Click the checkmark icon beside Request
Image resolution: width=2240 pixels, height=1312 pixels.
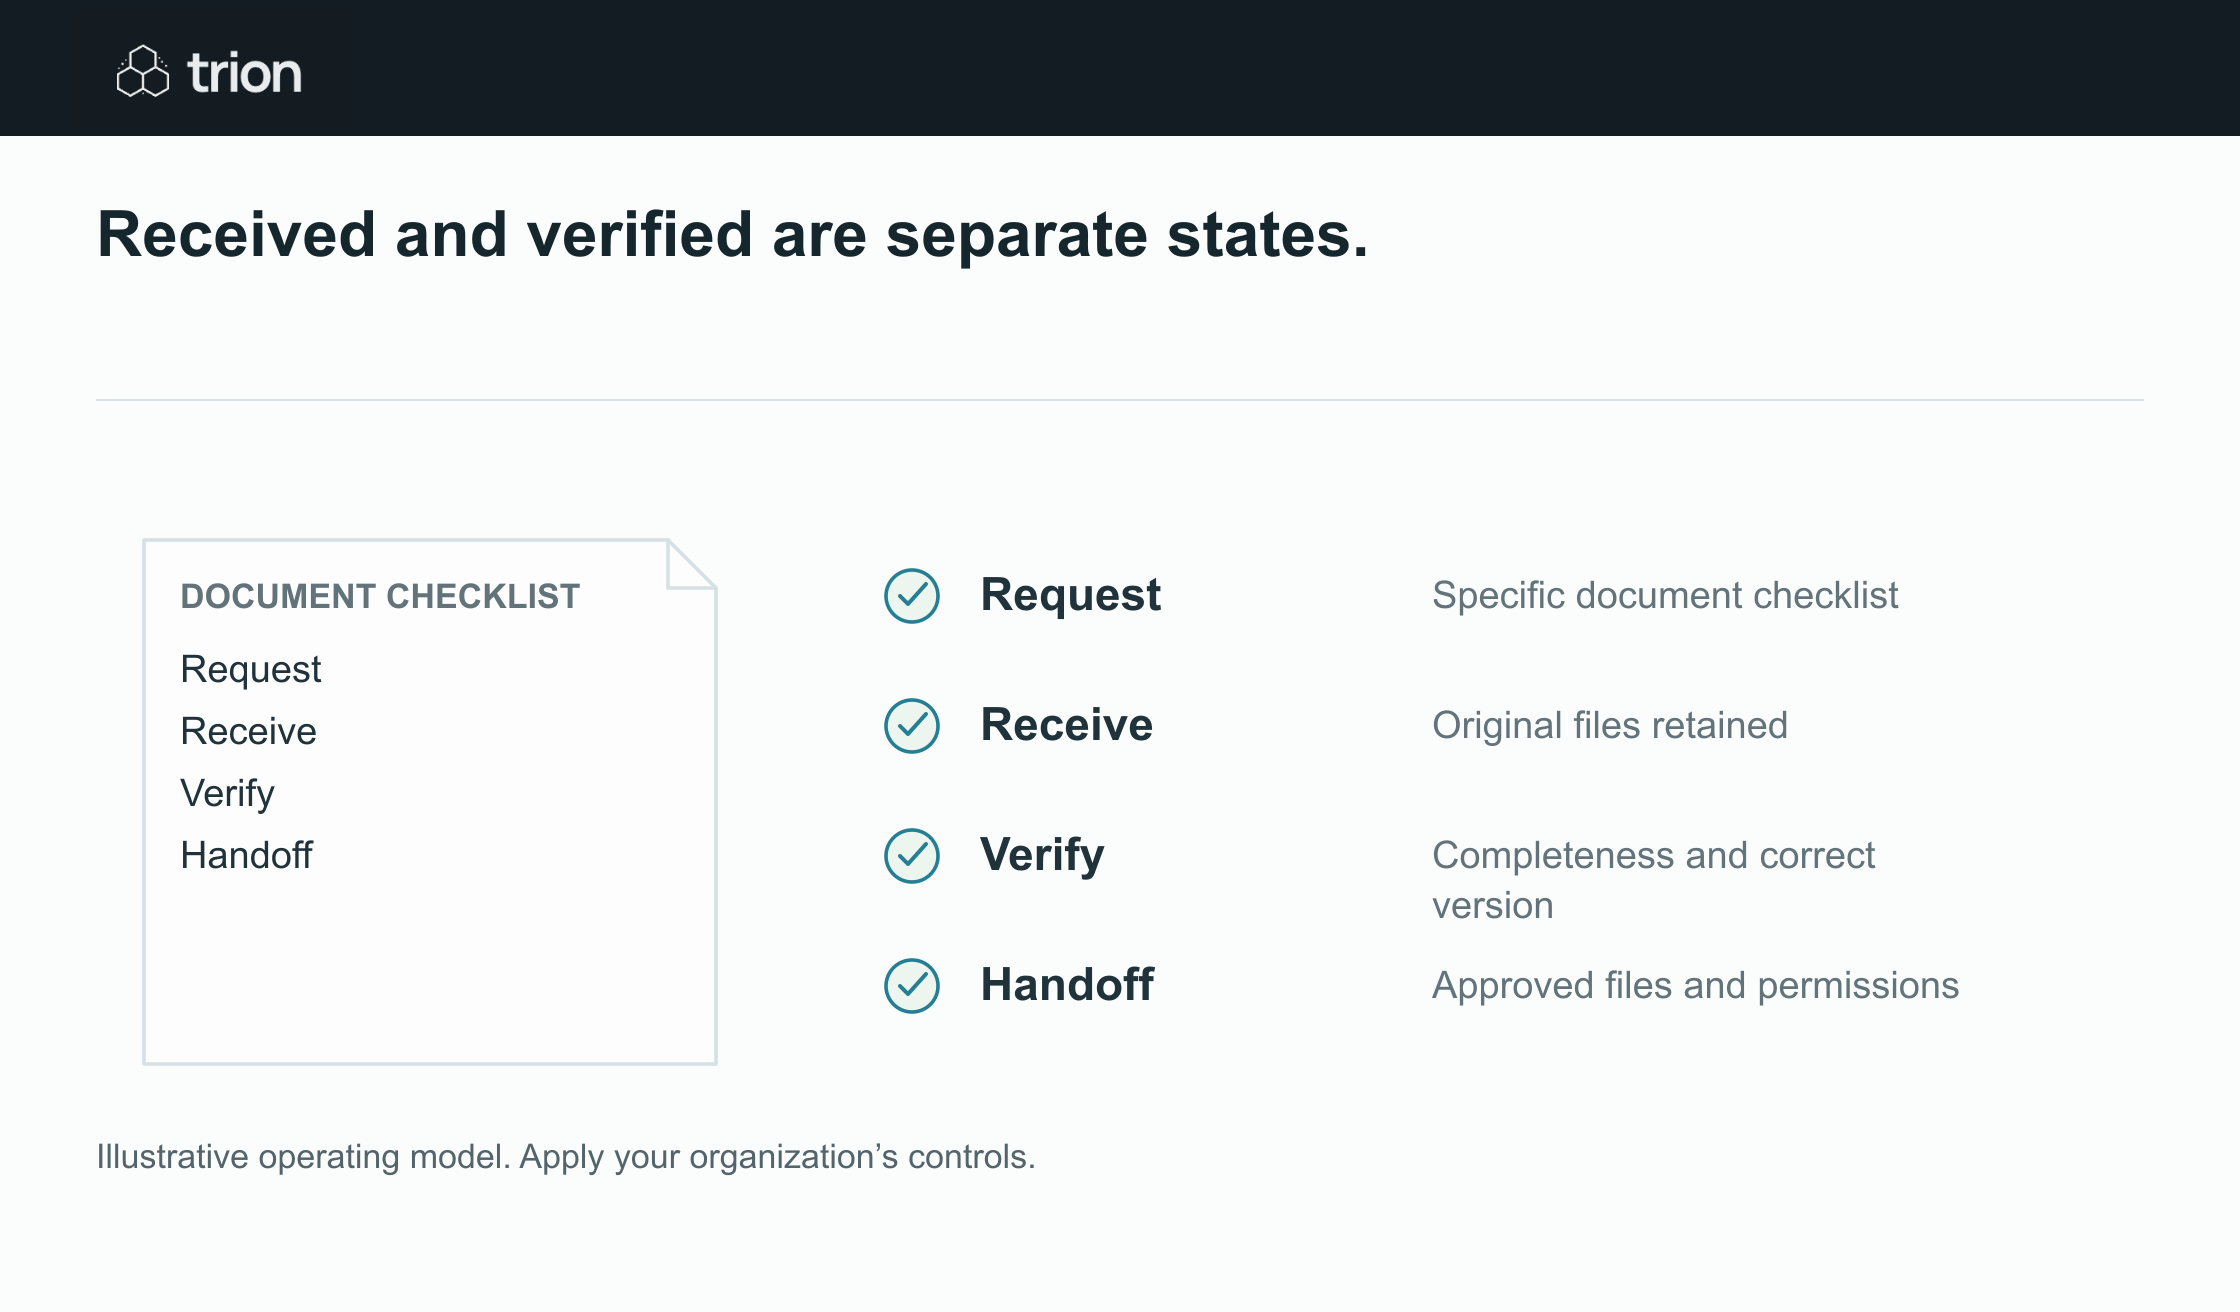click(x=912, y=596)
